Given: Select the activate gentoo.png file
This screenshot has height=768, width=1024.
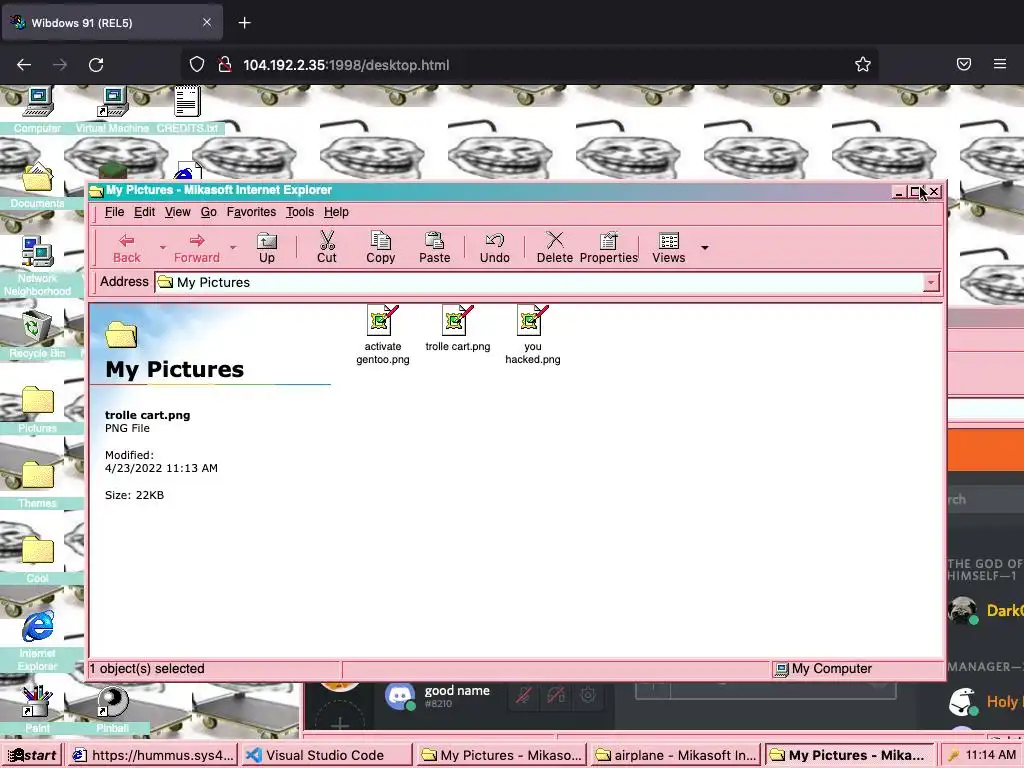Looking at the screenshot, I should coord(383,335).
